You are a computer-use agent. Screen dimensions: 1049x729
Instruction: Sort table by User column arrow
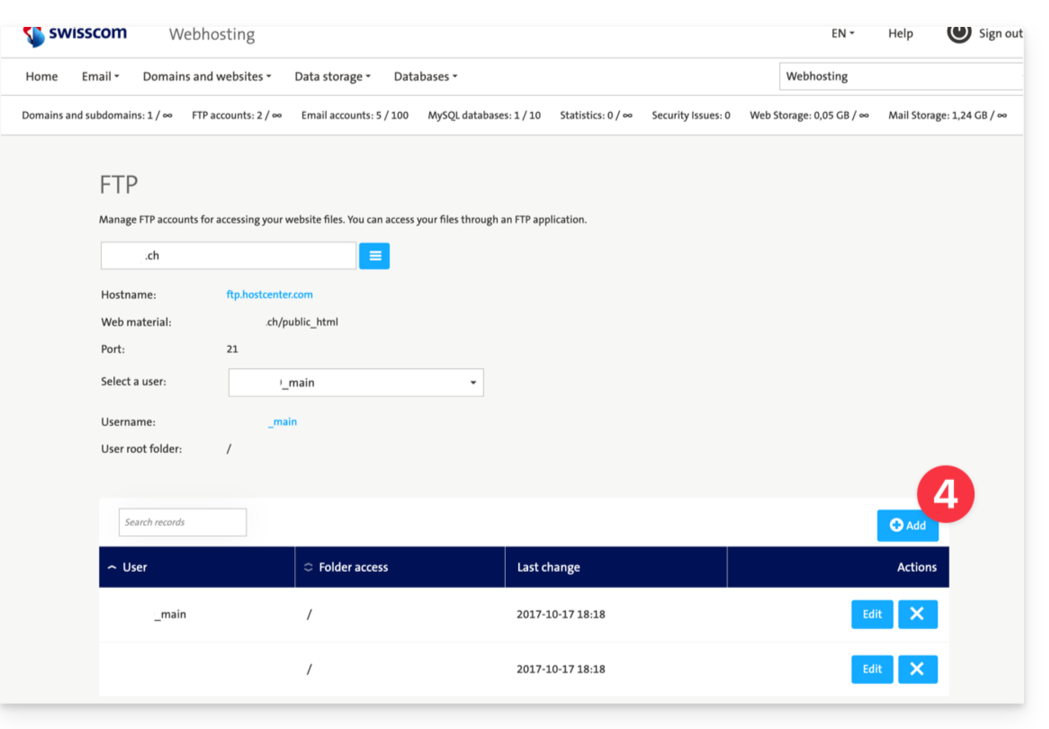(112, 567)
